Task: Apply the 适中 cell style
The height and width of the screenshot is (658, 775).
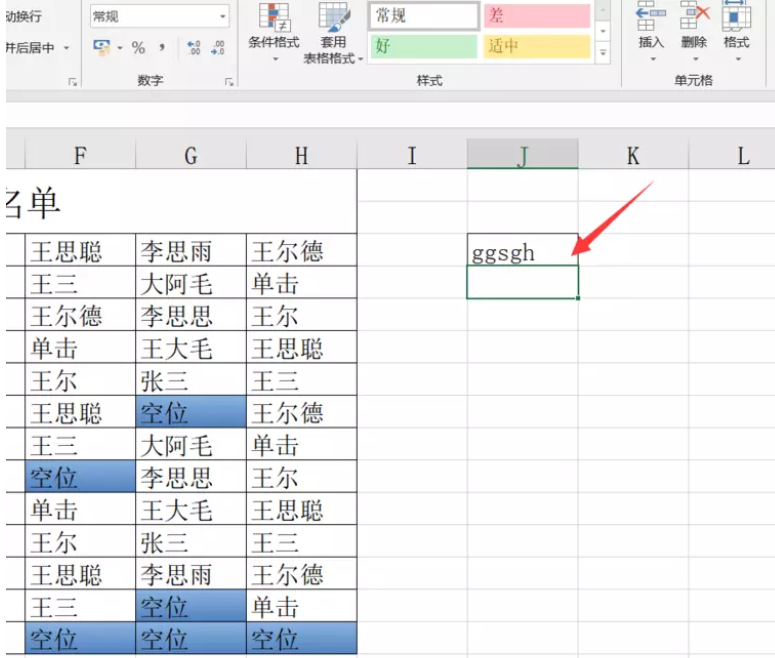Action: 537,46
